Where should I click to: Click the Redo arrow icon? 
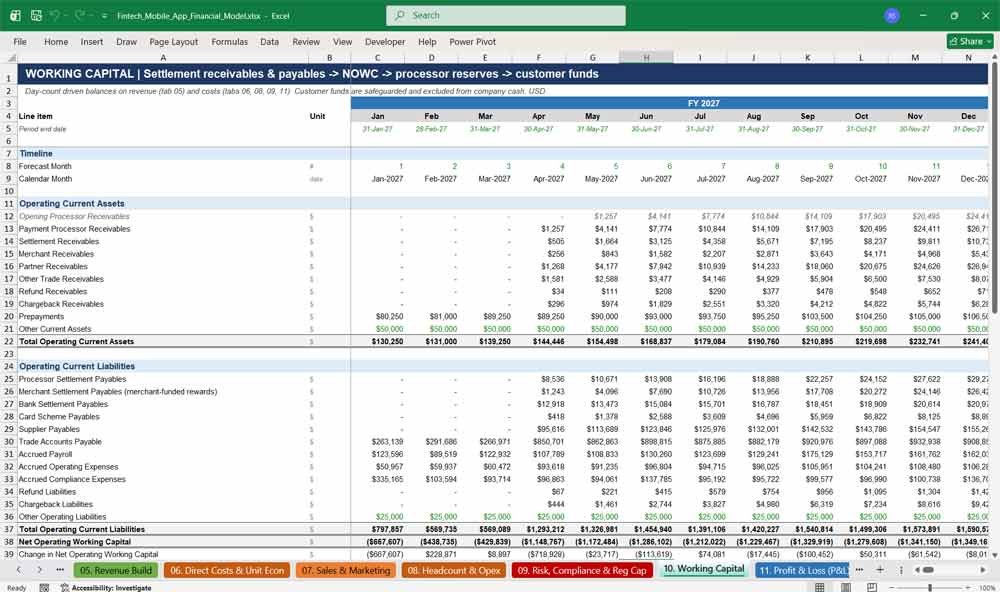pyautogui.click(x=80, y=15)
